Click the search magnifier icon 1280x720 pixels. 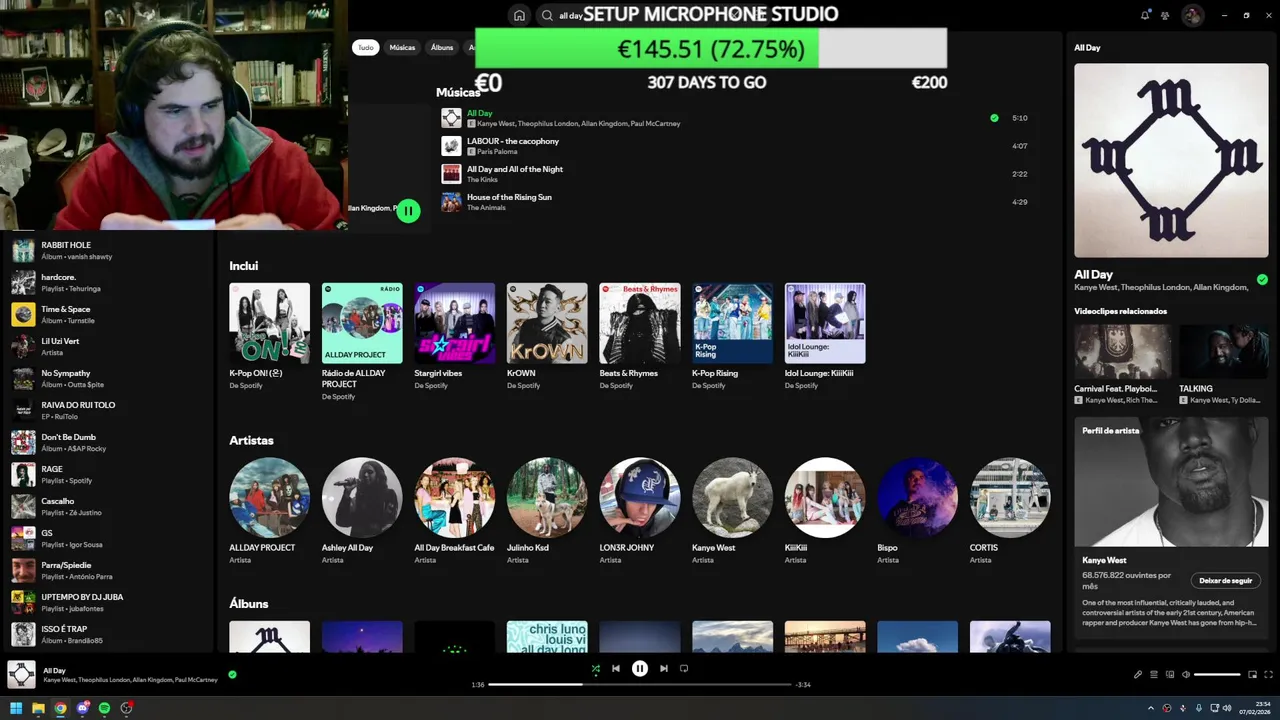click(547, 15)
